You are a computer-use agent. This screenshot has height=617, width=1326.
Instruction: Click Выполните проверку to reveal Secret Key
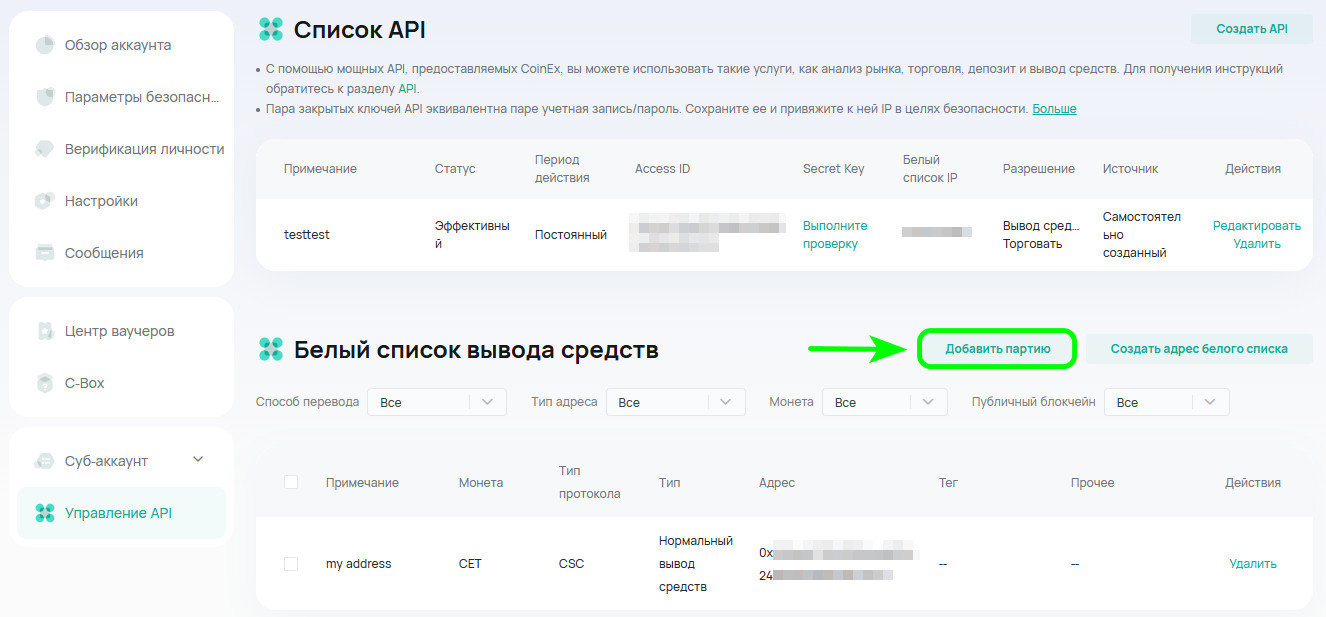[x=835, y=235]
